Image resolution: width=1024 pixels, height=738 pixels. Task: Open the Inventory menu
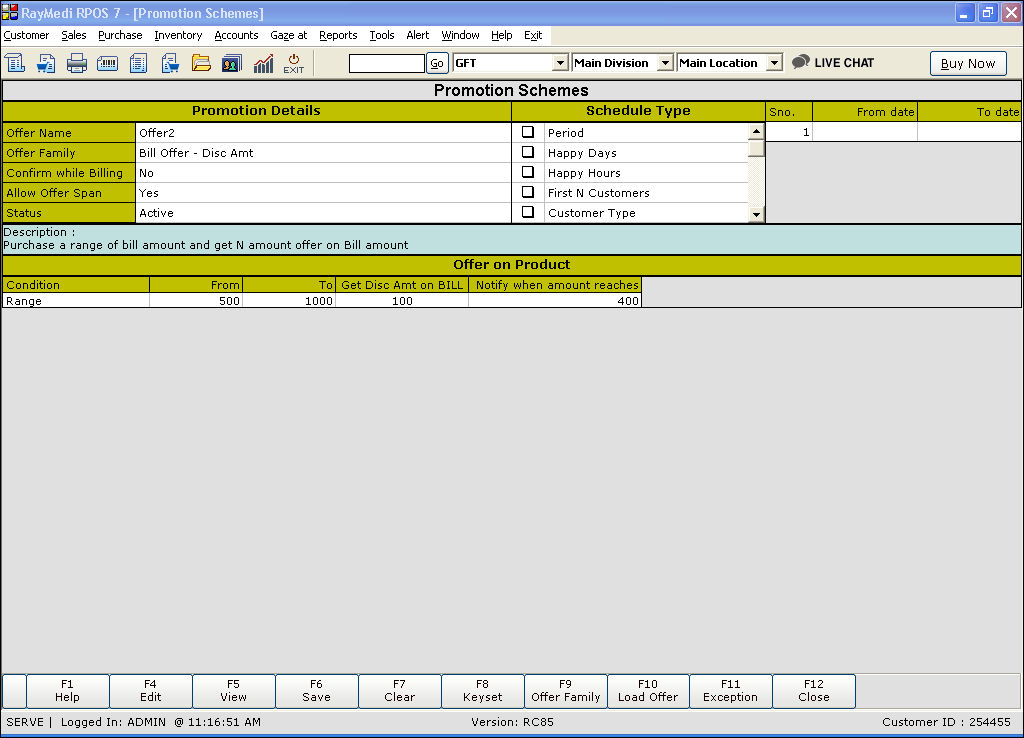178,35
